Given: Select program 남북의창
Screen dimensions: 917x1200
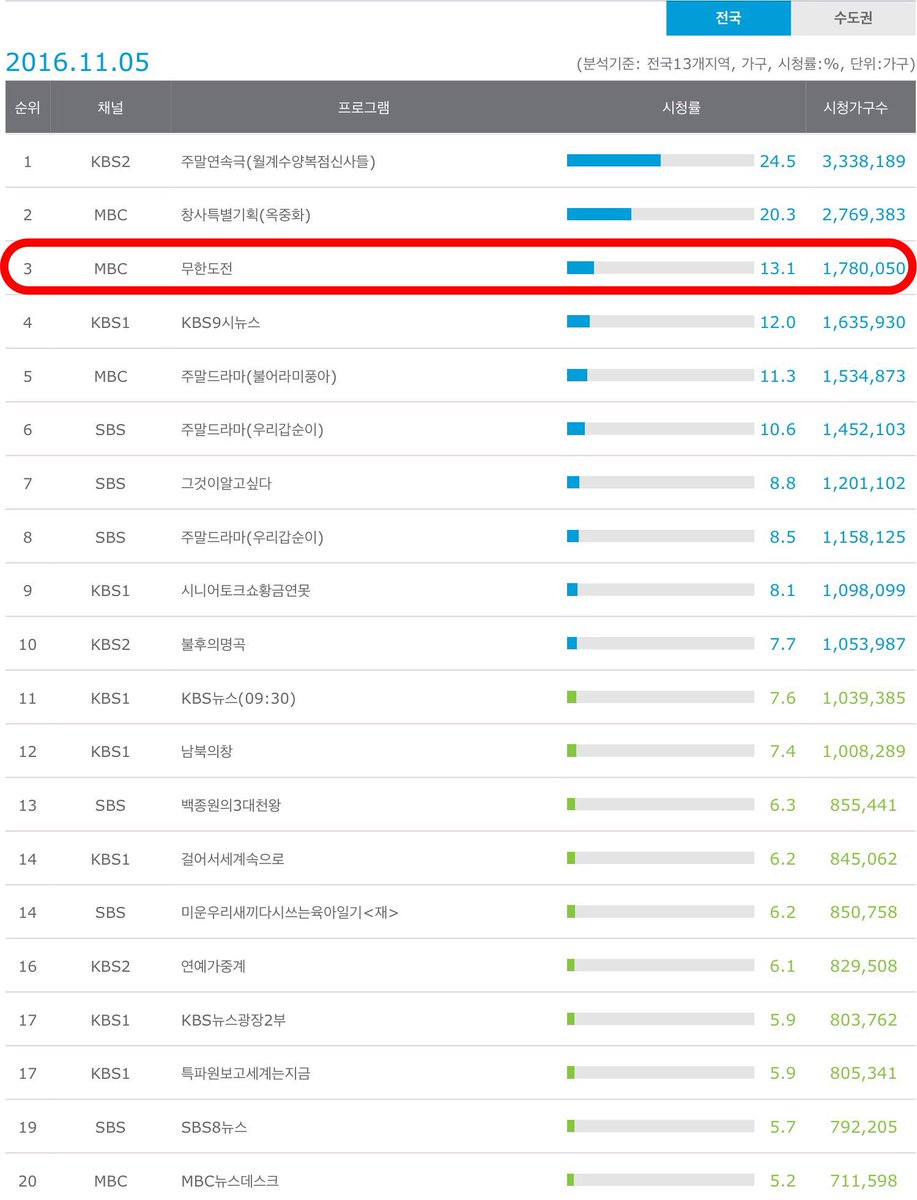Looking at the screenshot, I should click(x=206, y=752).
